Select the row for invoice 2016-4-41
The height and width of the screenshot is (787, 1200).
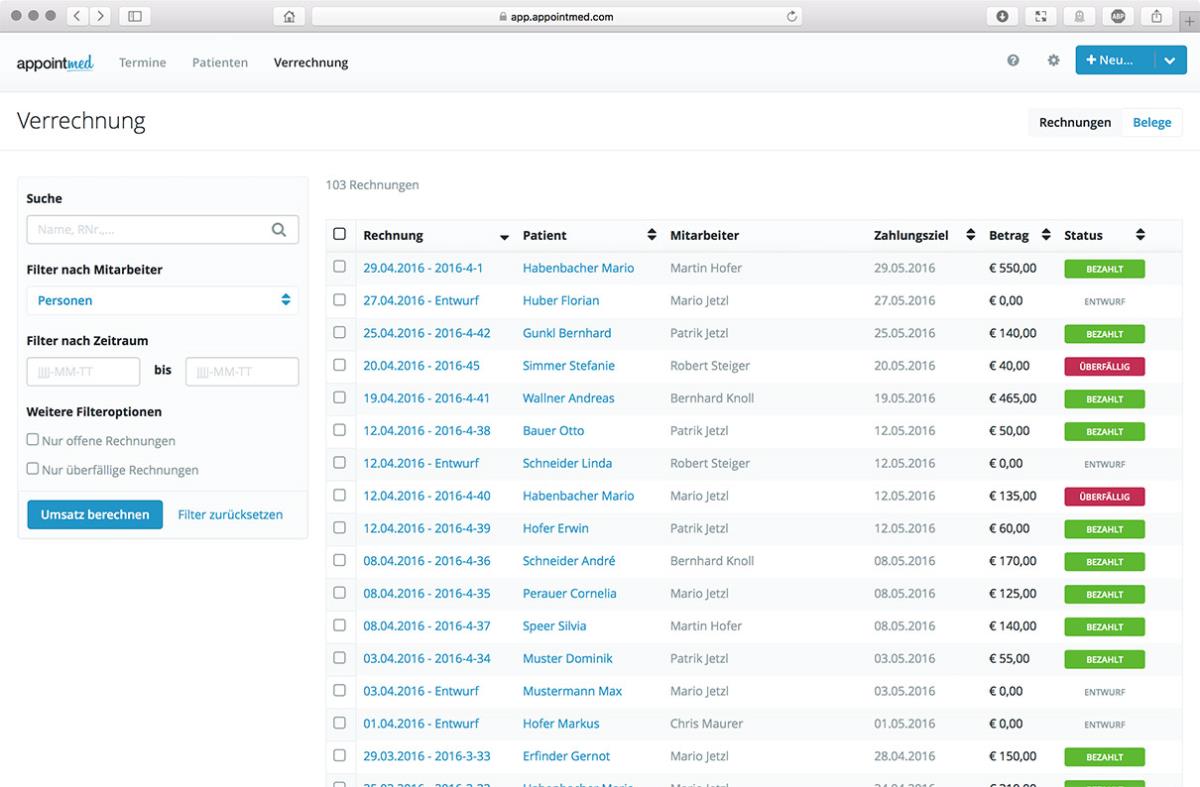(340, 397)
